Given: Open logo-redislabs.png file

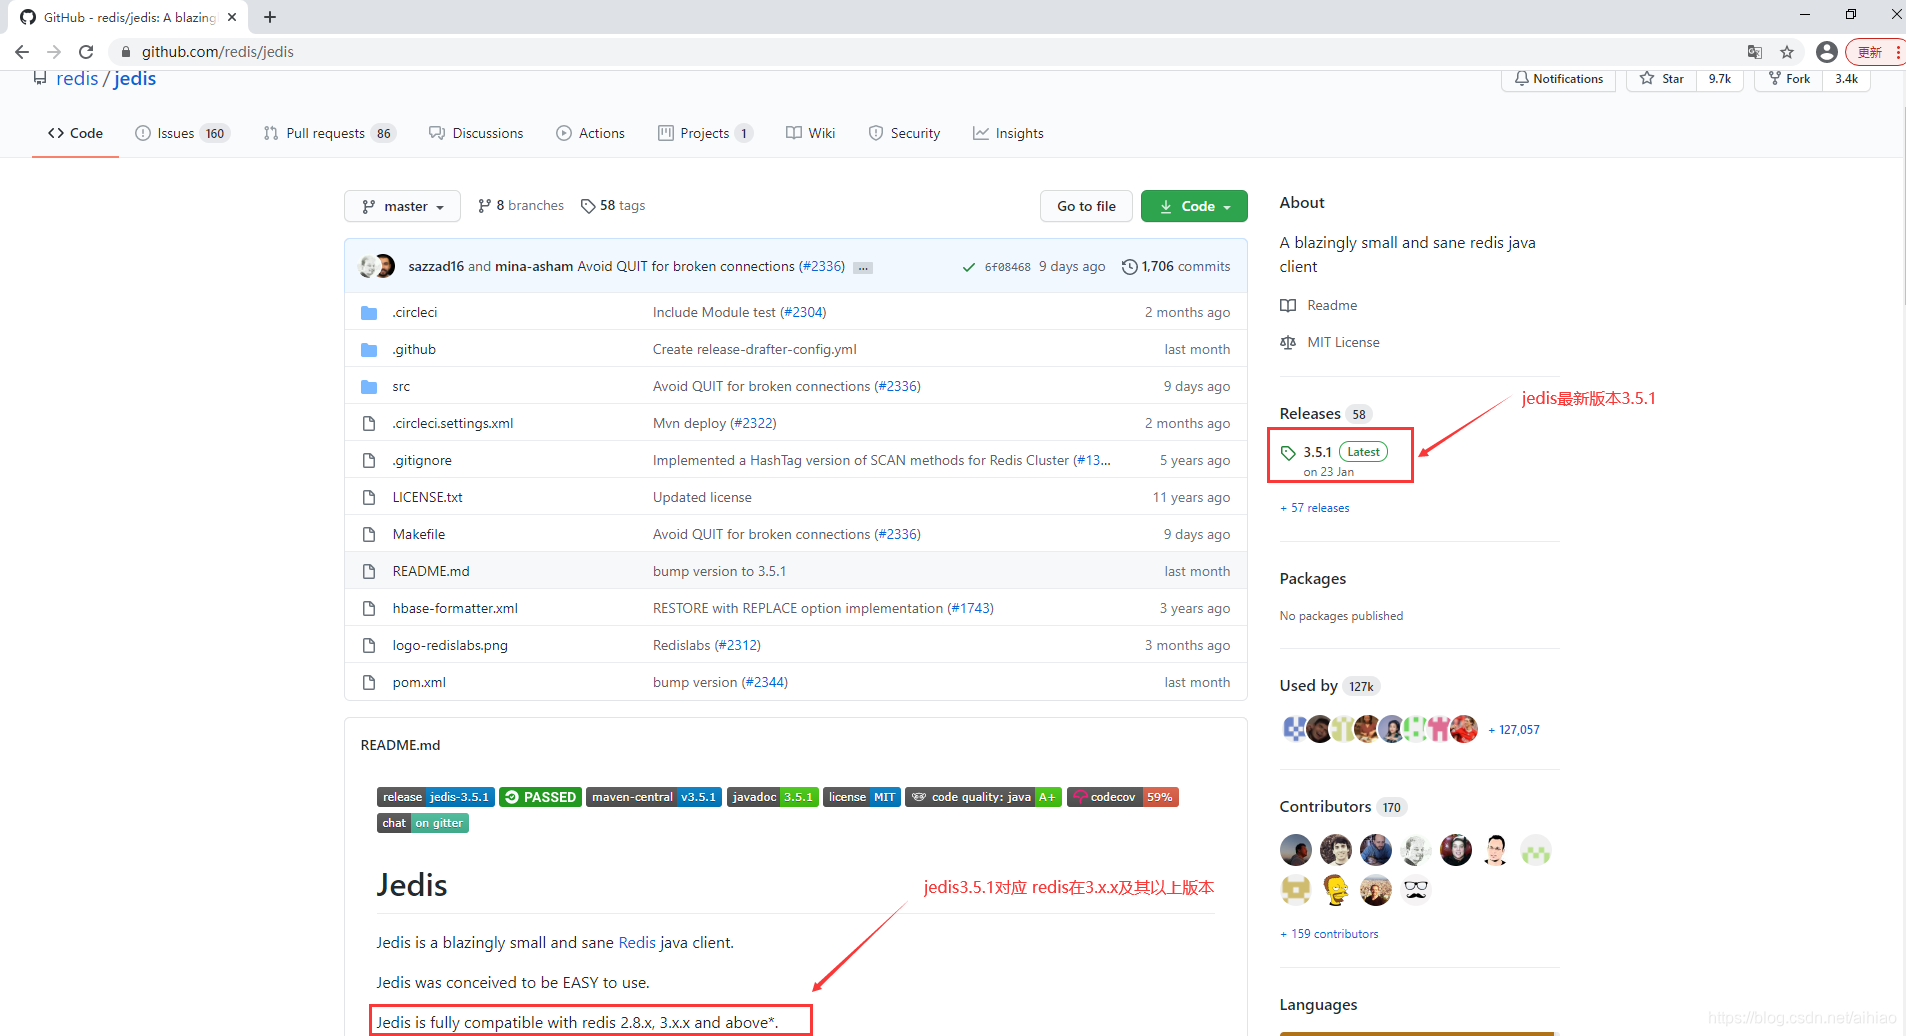Looking at the screenshot, I should coord(450,646).
